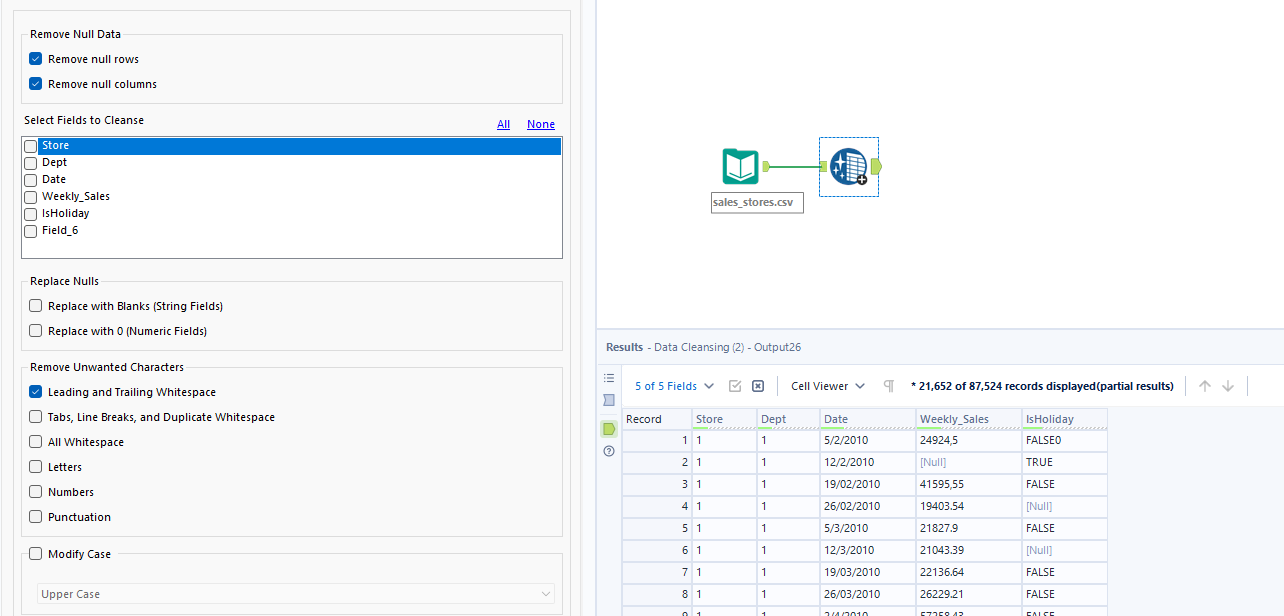Open the Input Data tool for sales_stores.csv
Viewport: 1284px width, 616px height.
740,166
